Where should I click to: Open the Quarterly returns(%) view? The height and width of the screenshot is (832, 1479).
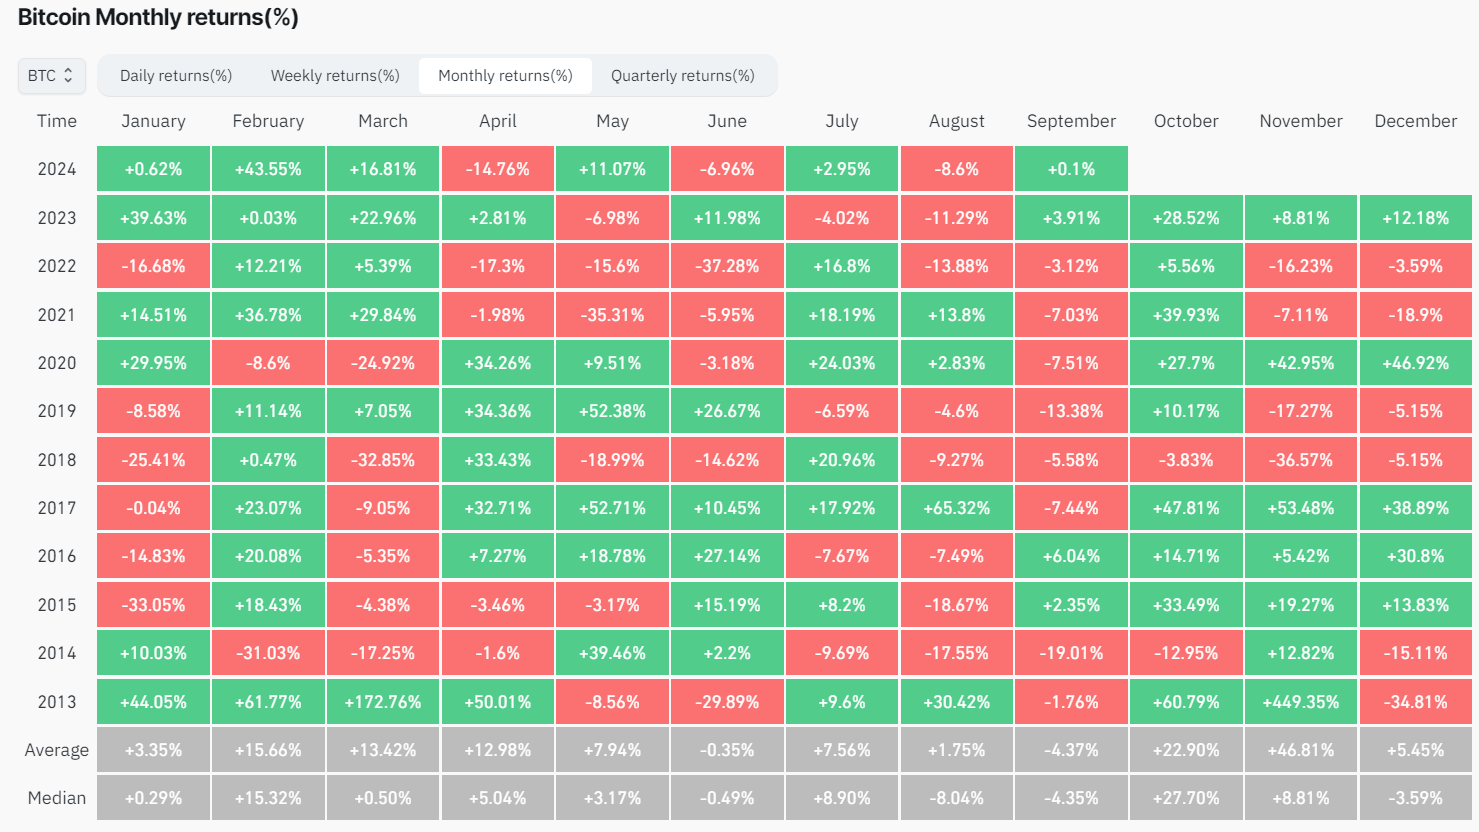pos(686,75)
